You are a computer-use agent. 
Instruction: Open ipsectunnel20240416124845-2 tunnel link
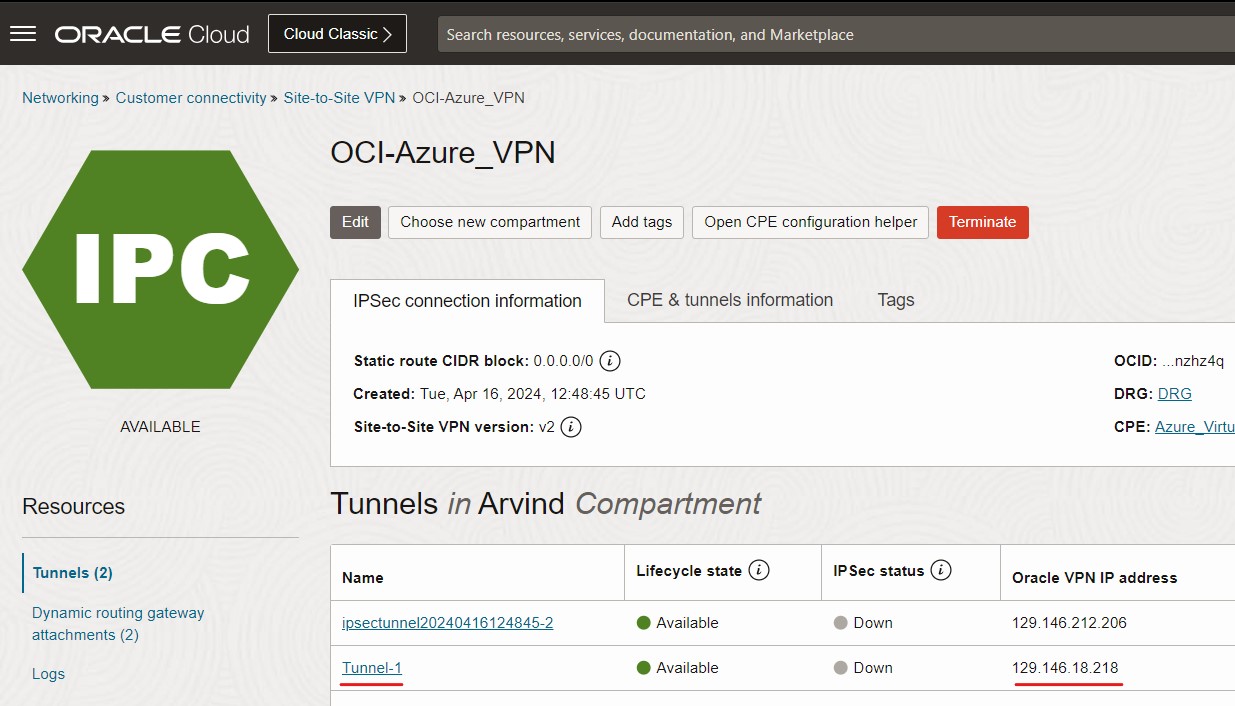click(x=447, y=623)
